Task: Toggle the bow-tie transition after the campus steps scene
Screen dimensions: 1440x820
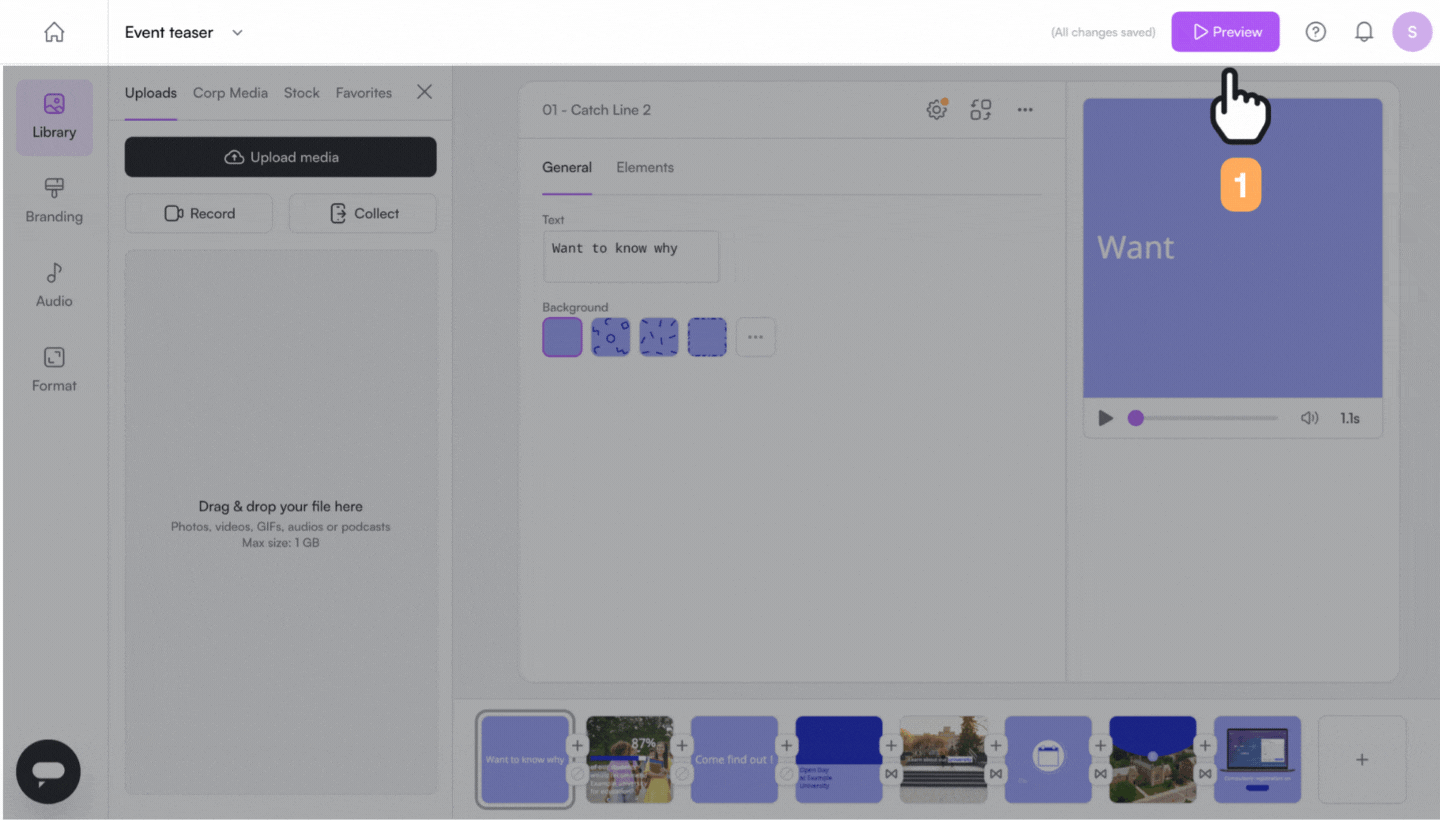Action: (x=995, y=774)
